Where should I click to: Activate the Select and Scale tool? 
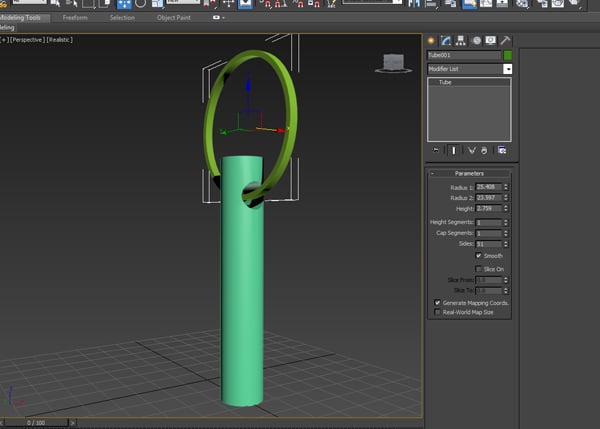coord(158,4)
